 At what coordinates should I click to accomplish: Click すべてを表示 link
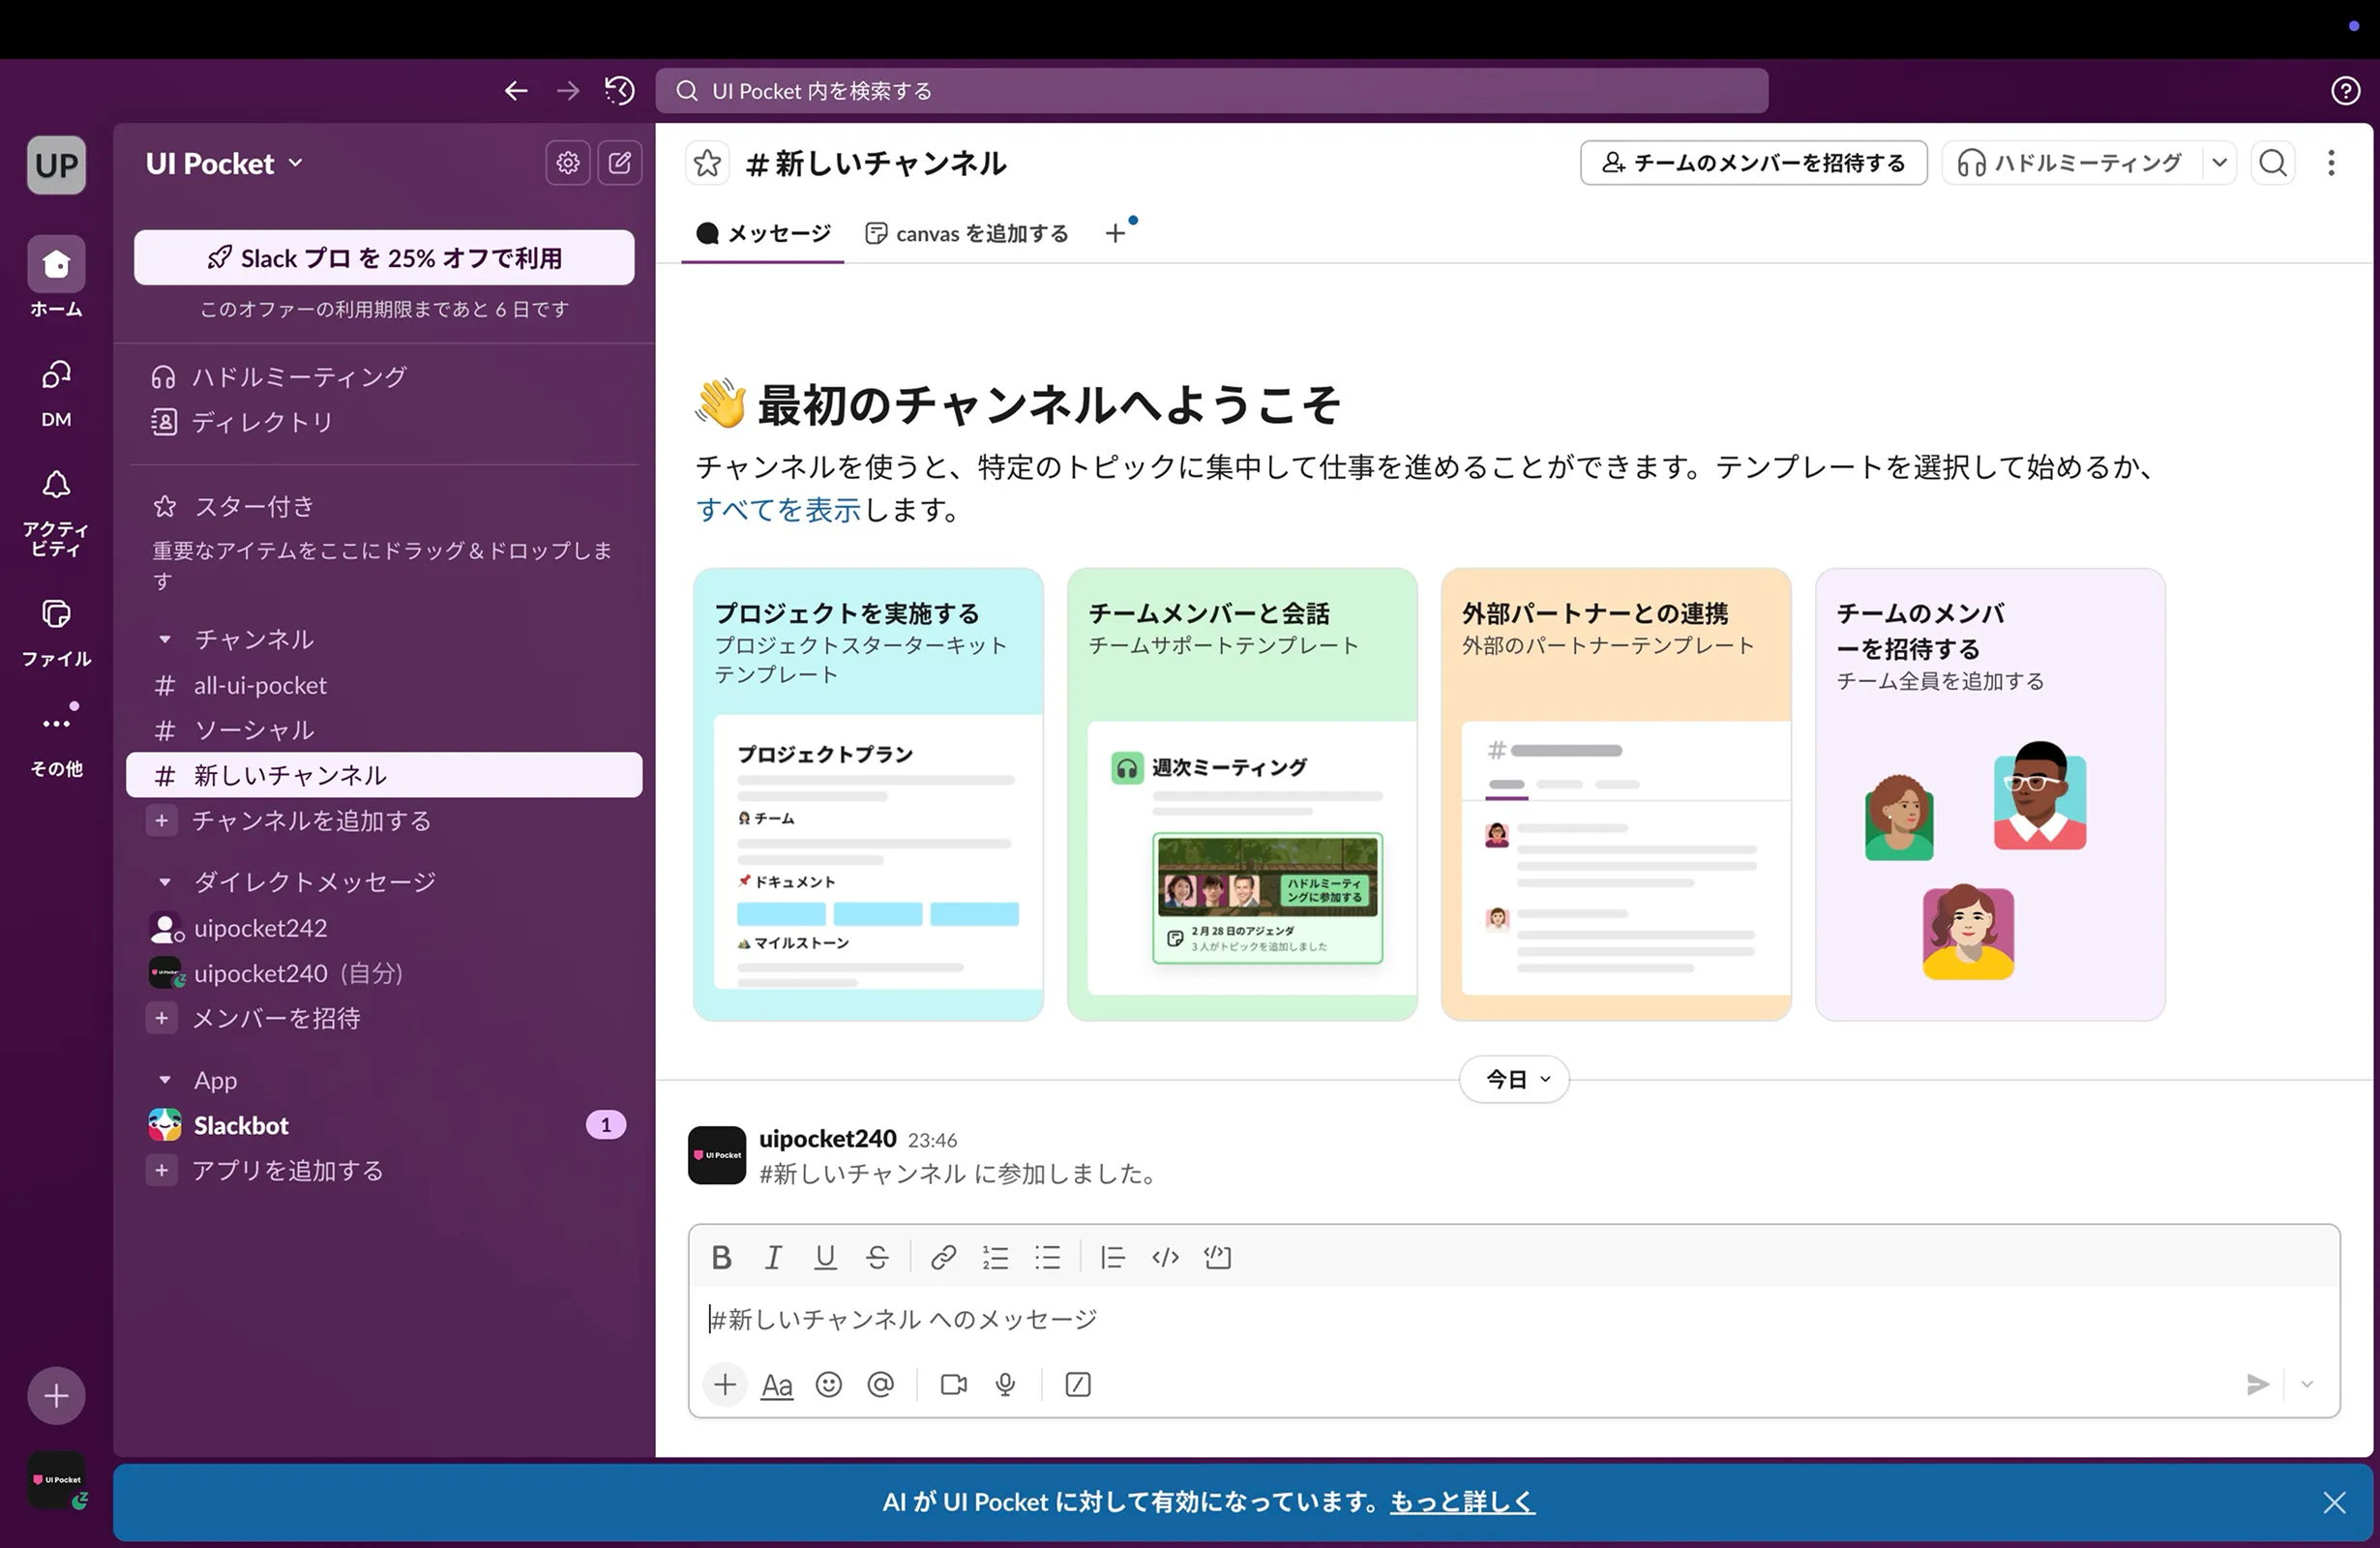778,510
